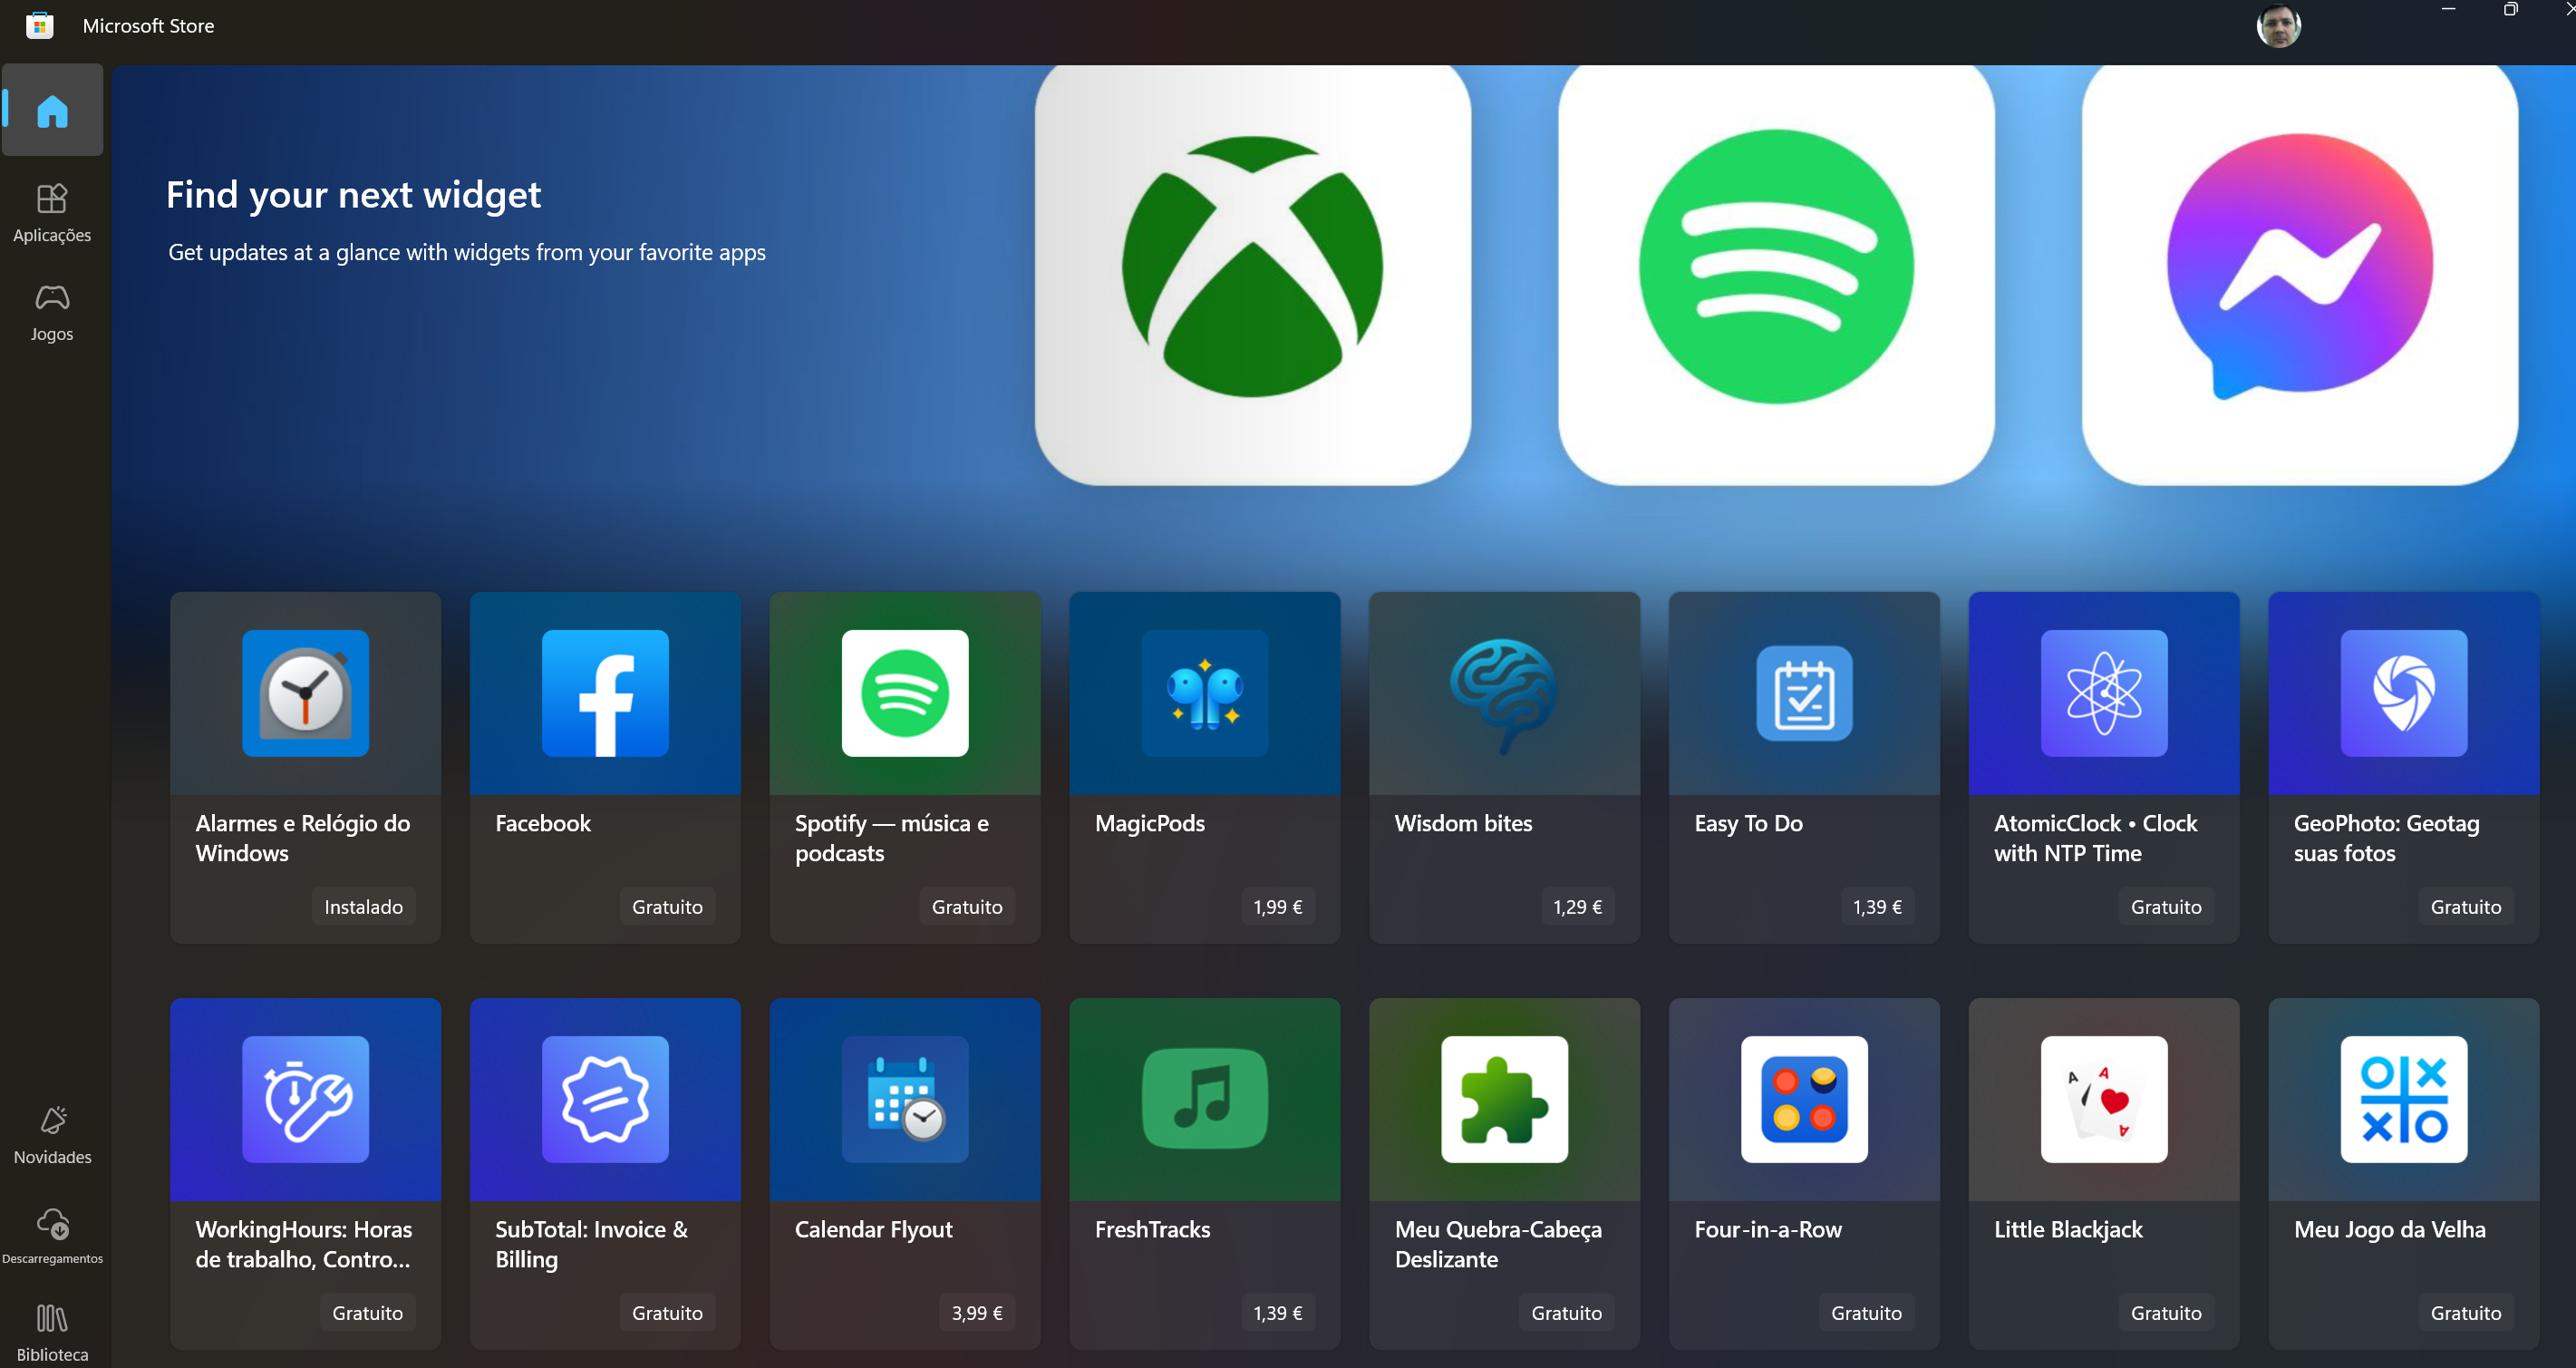Open Descarregamentos in the sidebar
The height and width of the screenshot is (1368, 2576).
tap(52, 1235)
